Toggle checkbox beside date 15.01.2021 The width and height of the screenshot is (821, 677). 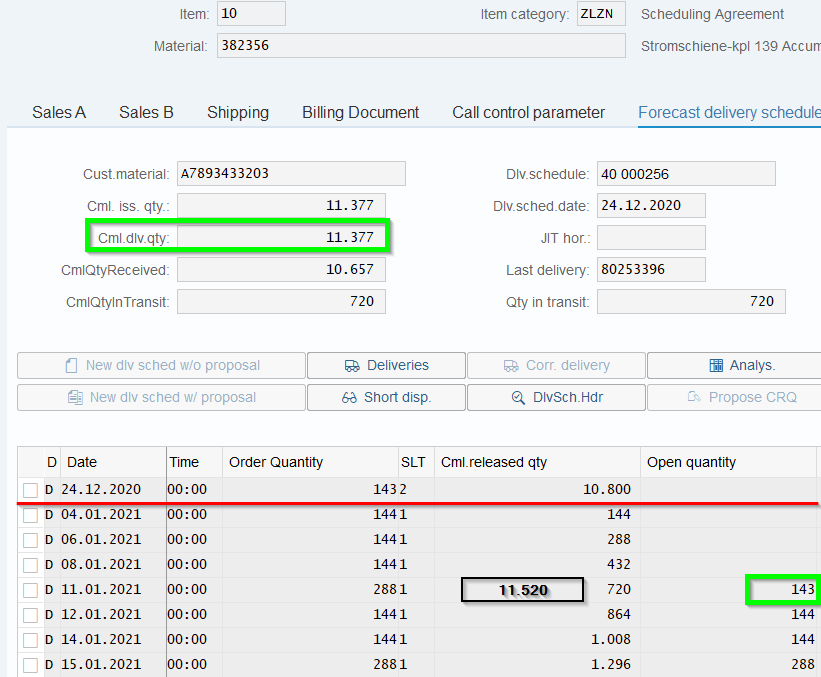coord(31,665)
